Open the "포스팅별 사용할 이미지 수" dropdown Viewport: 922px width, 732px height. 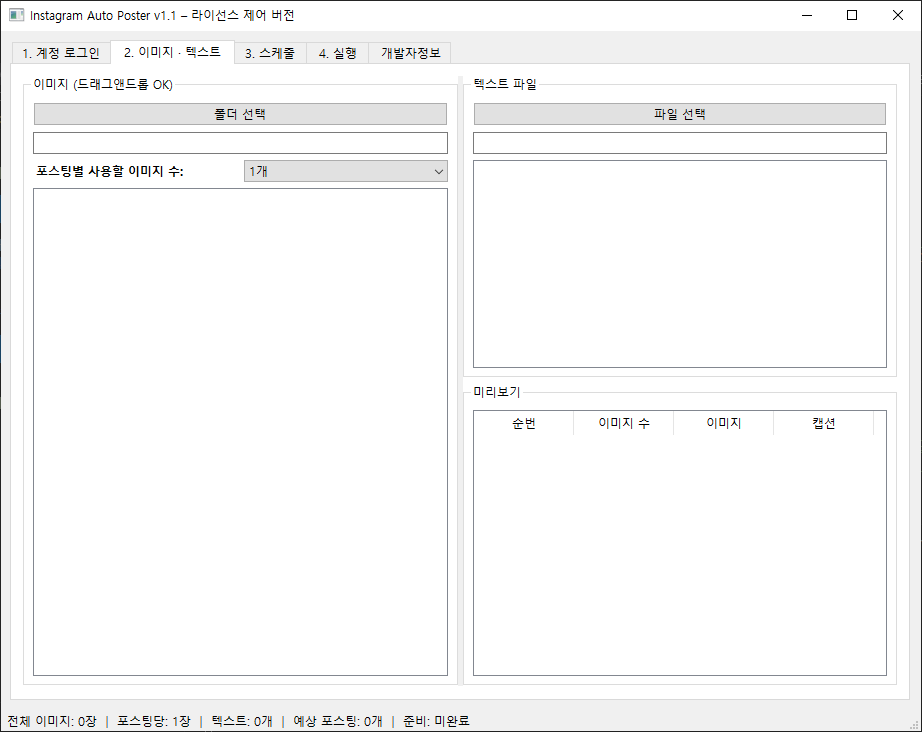tap(437, 171)
